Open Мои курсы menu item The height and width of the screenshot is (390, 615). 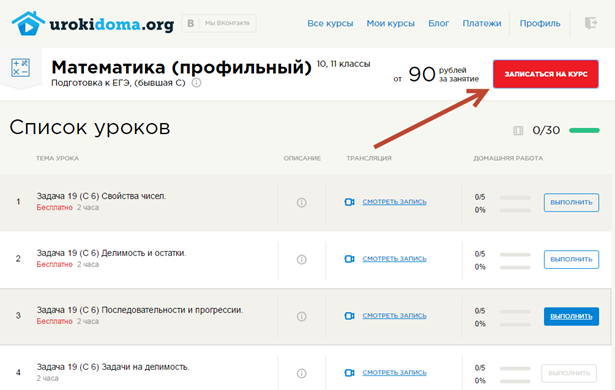point(390,24)
